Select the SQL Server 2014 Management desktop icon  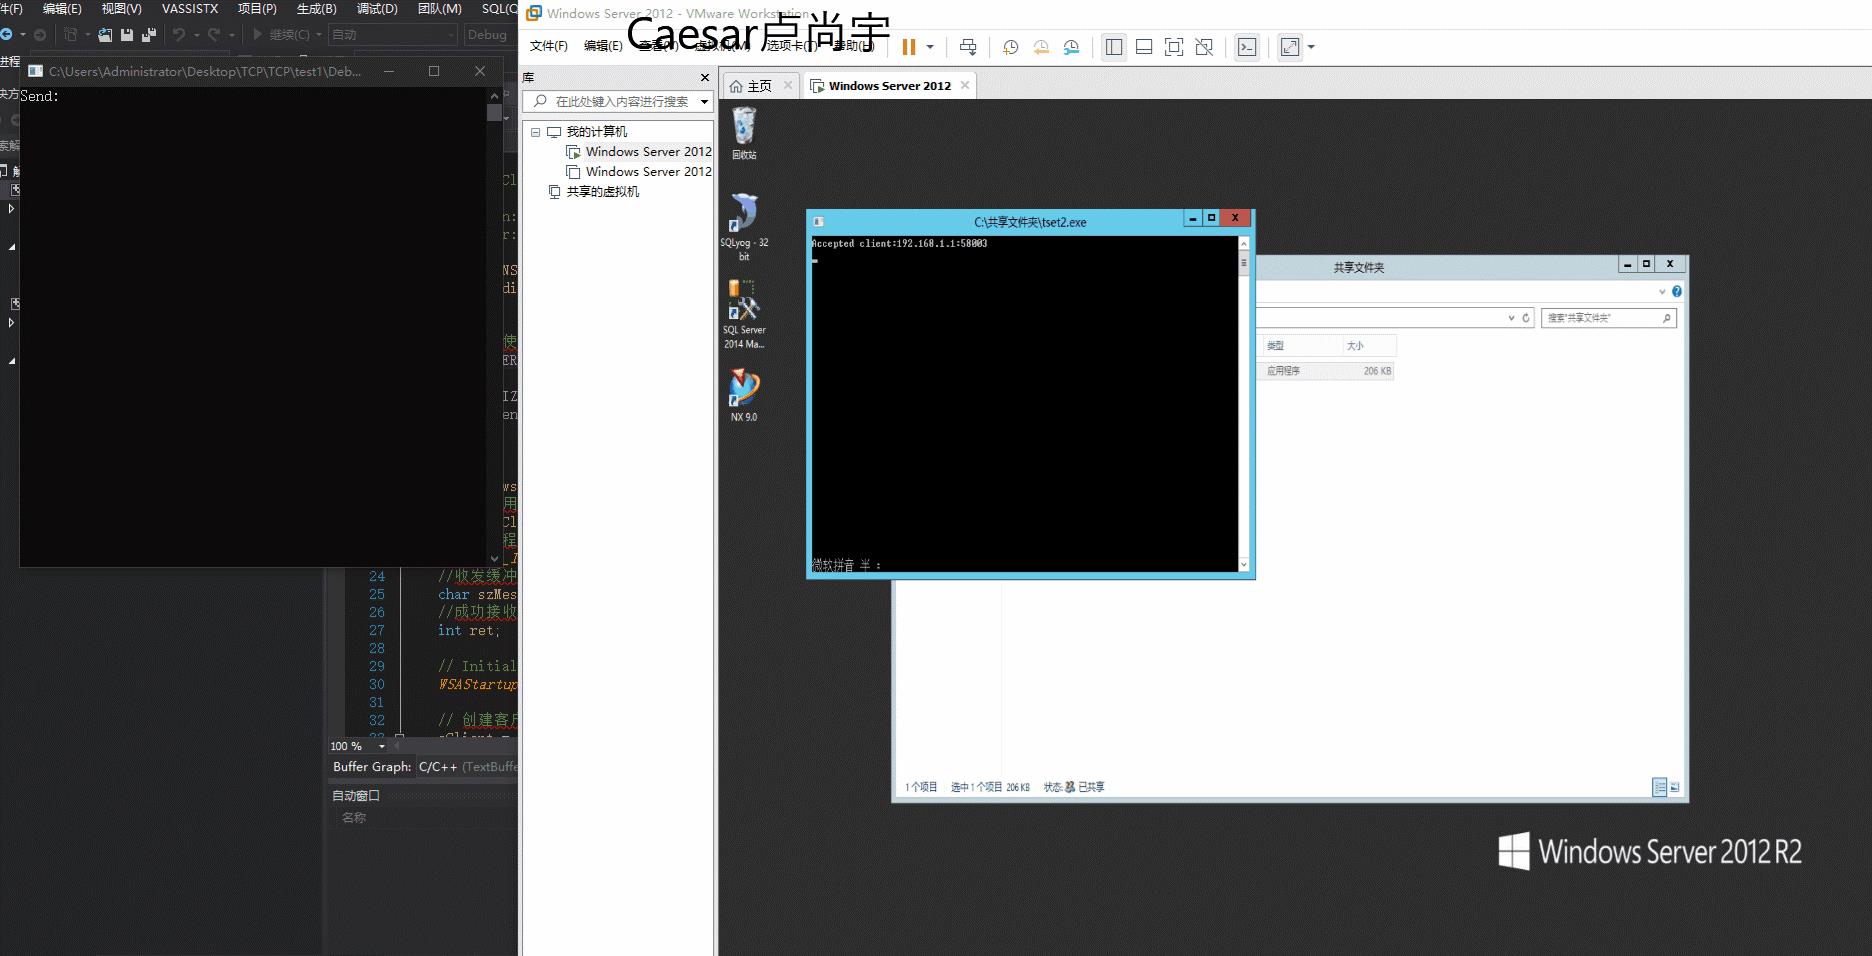pyautogui.click(x=744, y=314)
